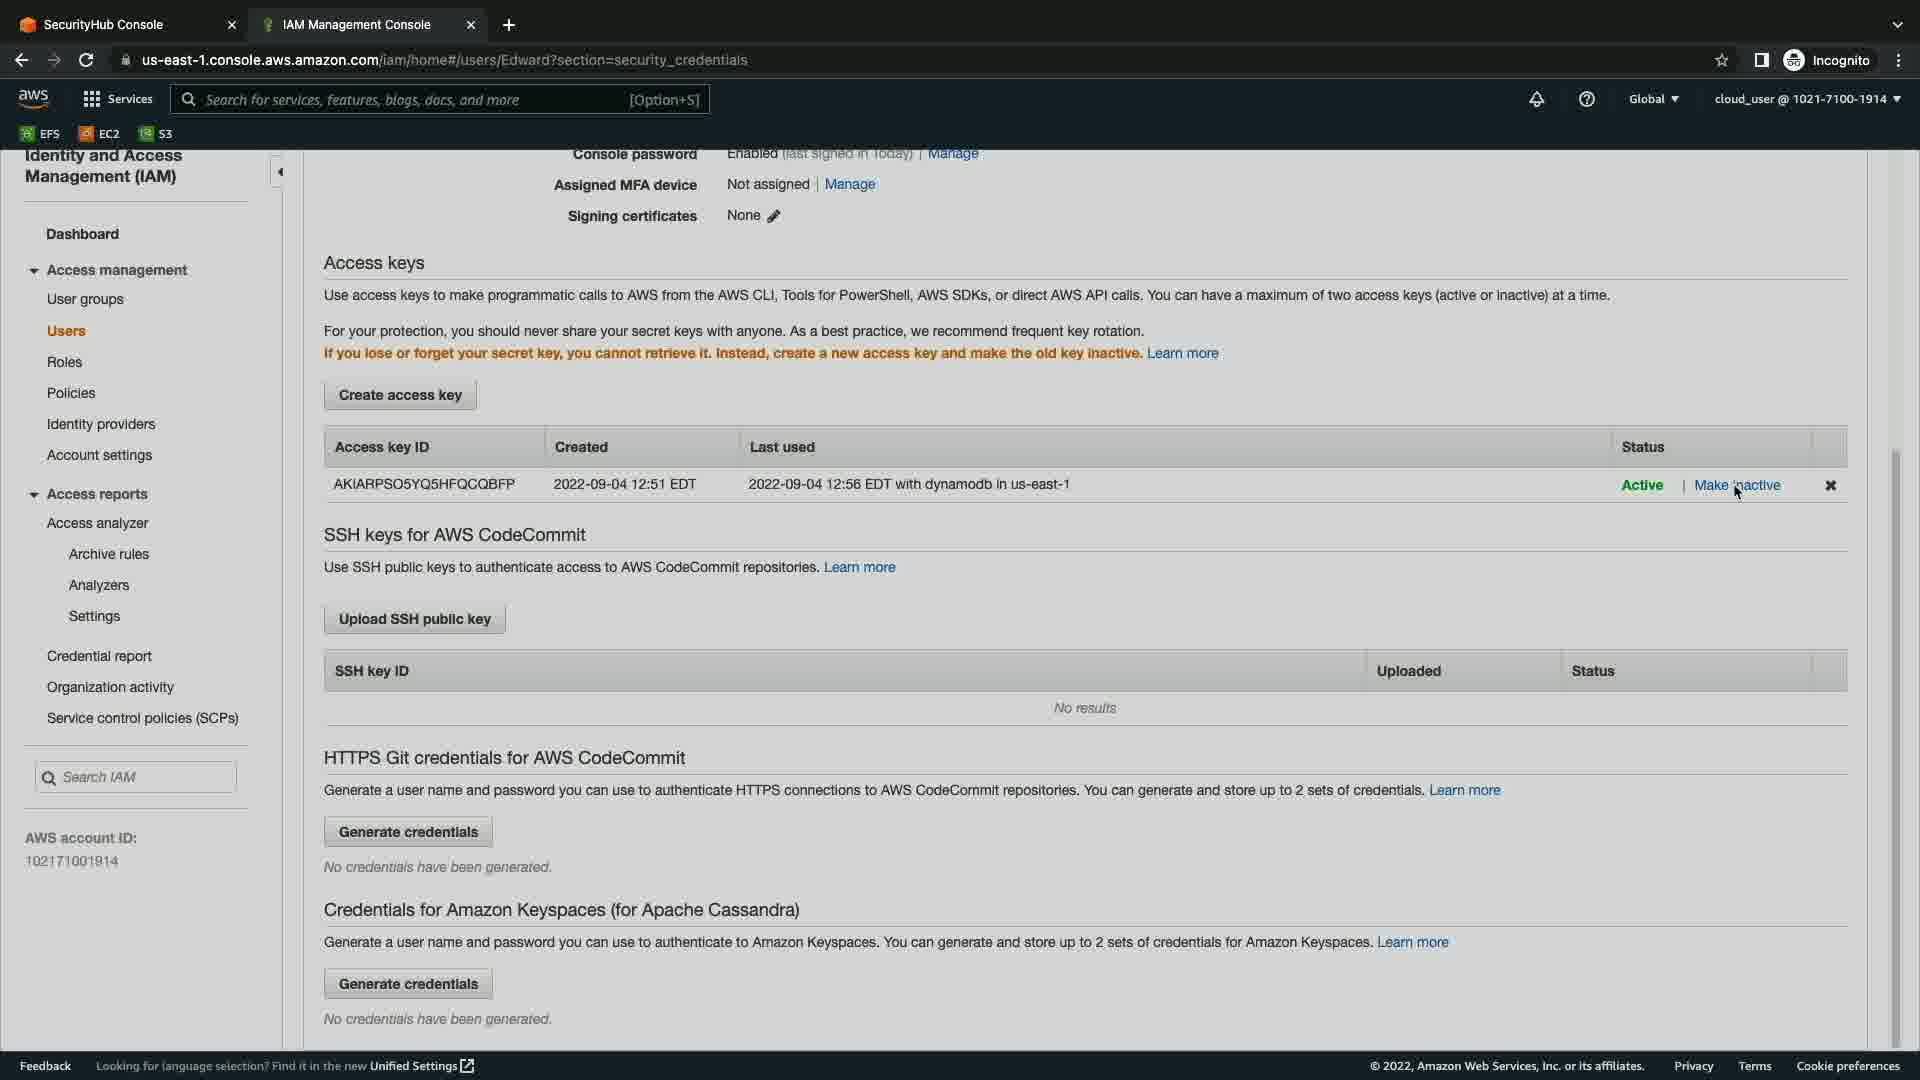Open the notifications bell
The width and height of the screenshot is (1920, 1080).
point(1537,99)
